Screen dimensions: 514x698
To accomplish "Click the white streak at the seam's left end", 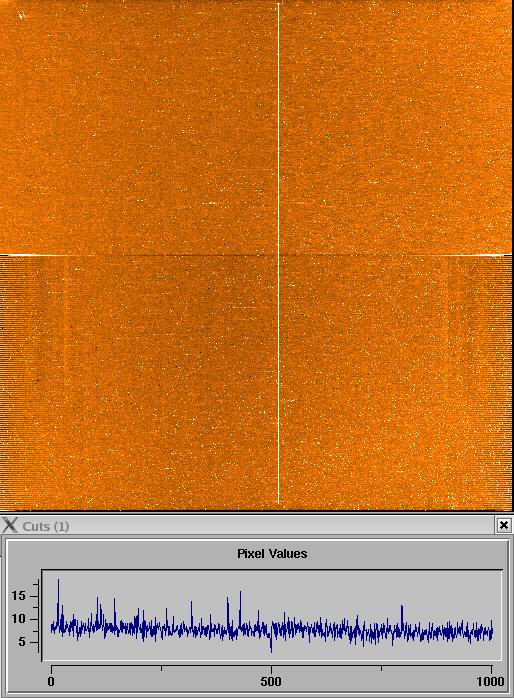I will click(x=31, y=255).
